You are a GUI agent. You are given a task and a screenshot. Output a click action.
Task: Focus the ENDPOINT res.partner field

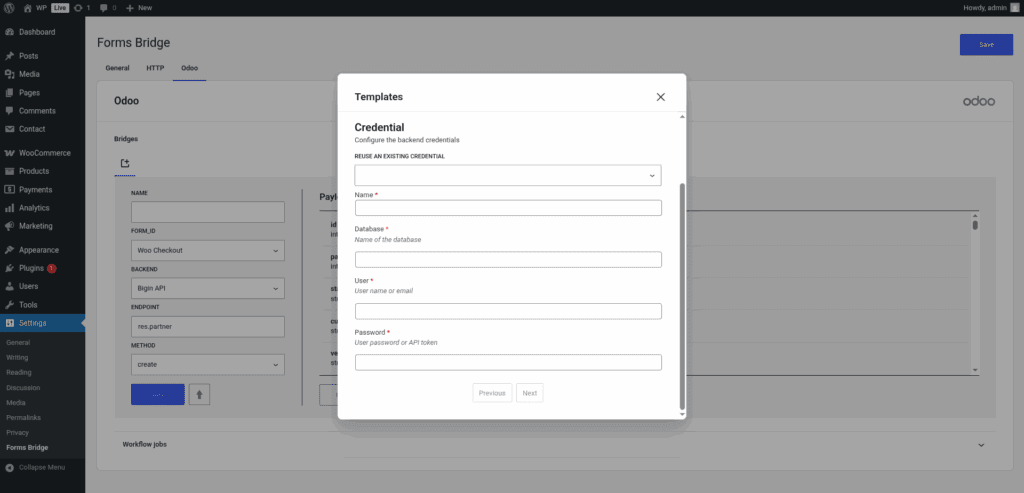208,326
